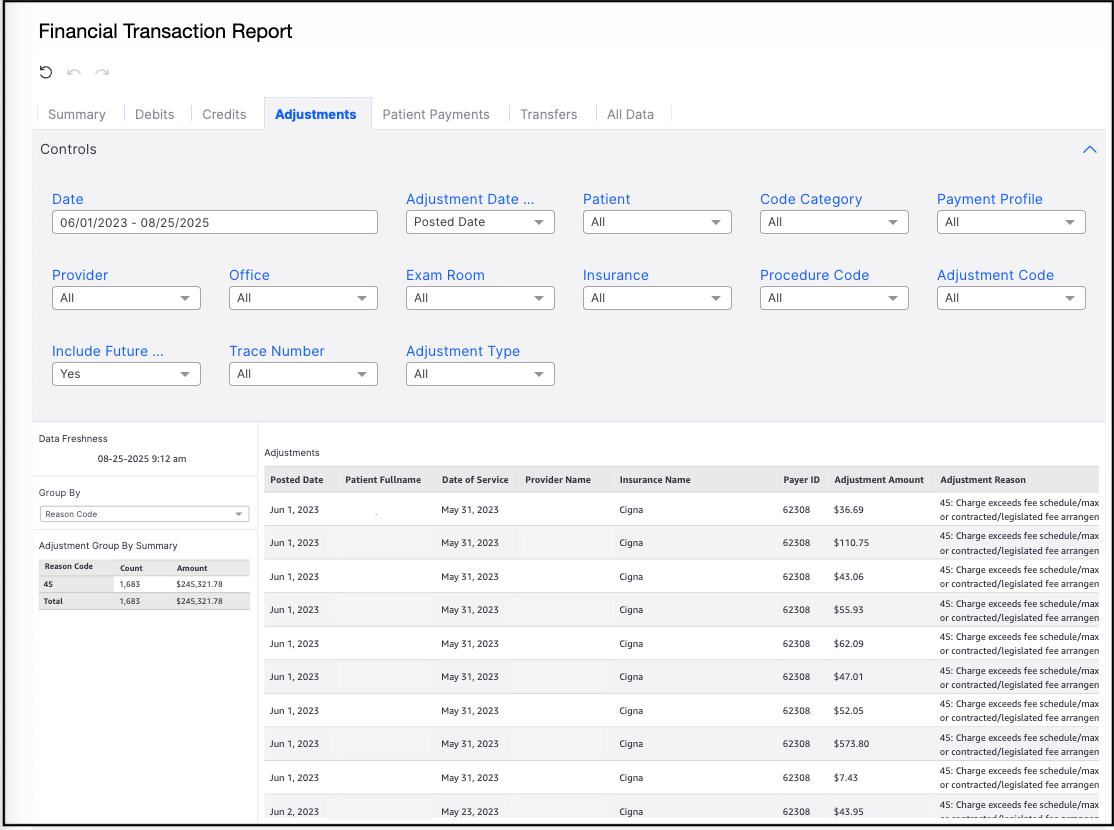This screenshot has width=1114, height=830.
Task: Open the Insurance filter dropdown
Action: click(657, 298)
